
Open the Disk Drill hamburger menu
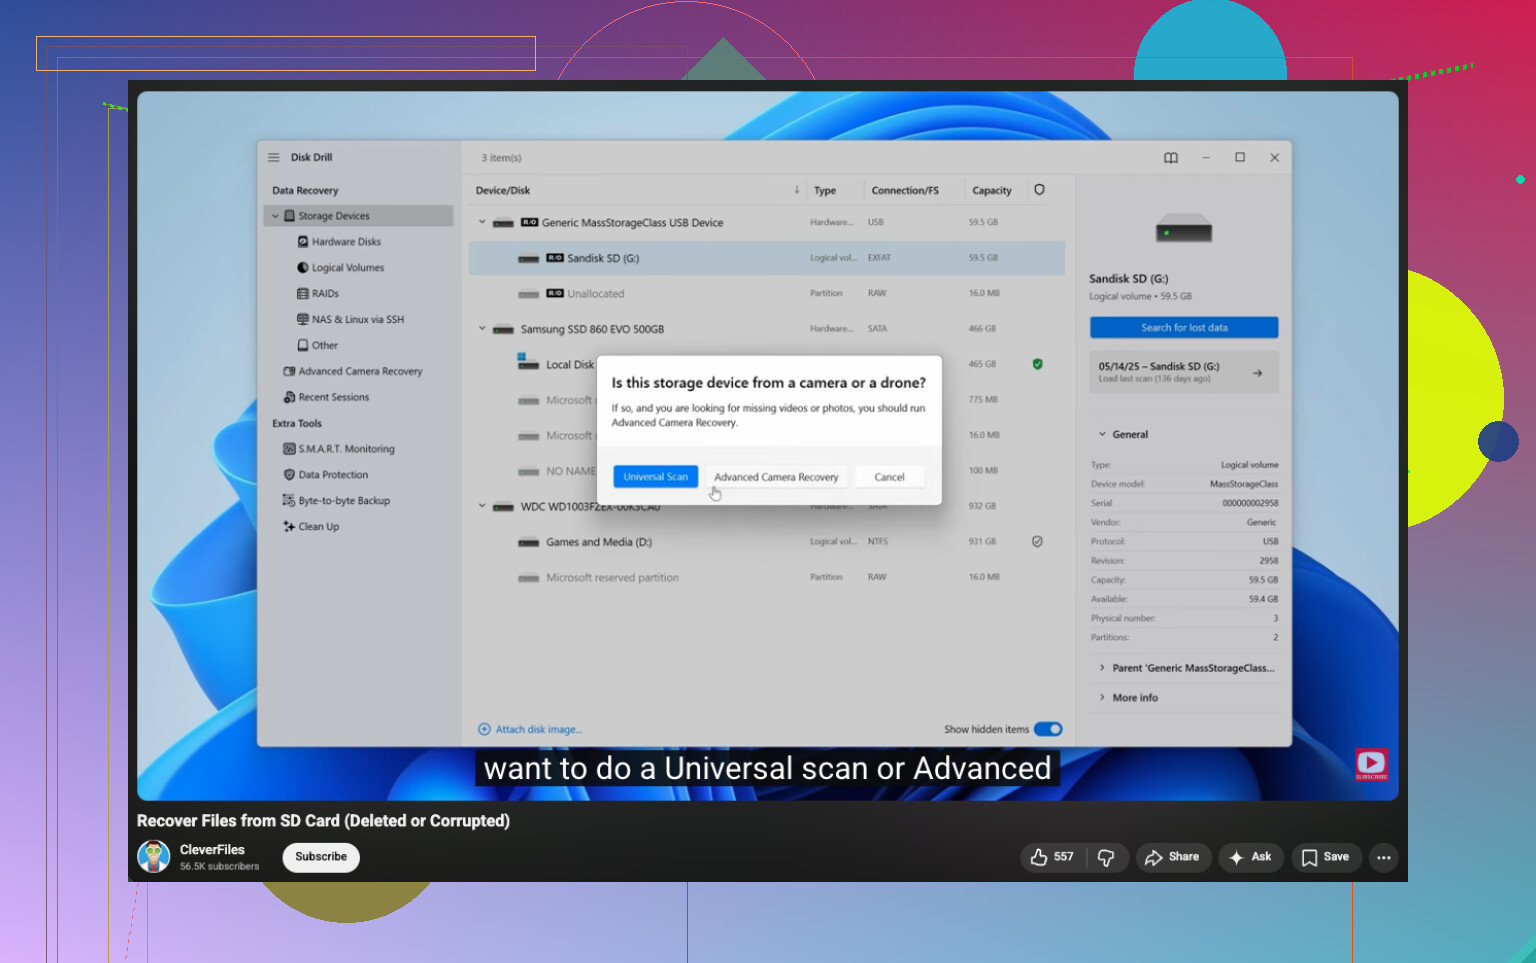[273, 158]
